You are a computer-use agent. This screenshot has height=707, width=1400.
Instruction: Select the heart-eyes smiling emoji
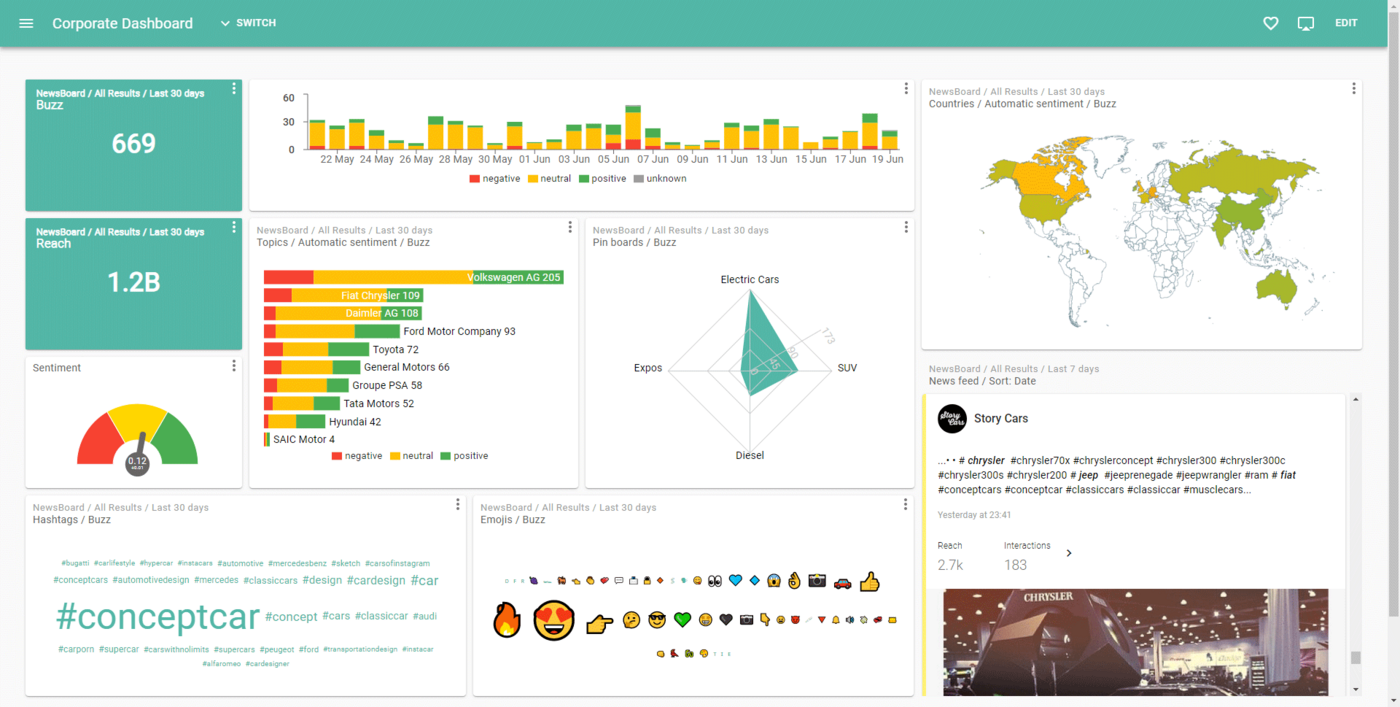[553, 621]
